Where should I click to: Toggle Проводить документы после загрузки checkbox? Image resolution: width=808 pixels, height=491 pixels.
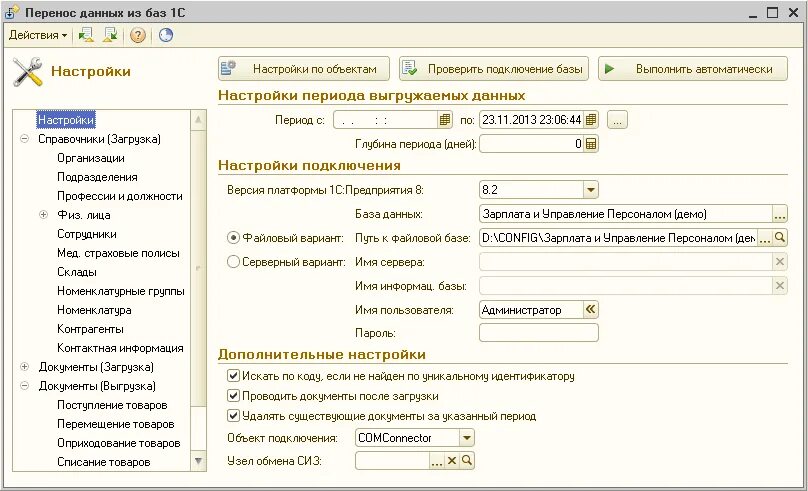tap(233, 396)
